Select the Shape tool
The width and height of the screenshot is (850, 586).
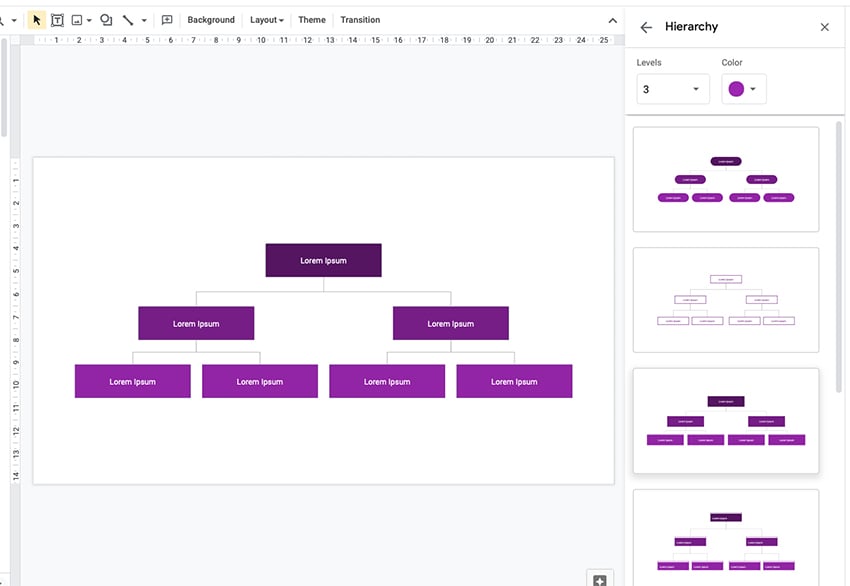pos(105,19)
